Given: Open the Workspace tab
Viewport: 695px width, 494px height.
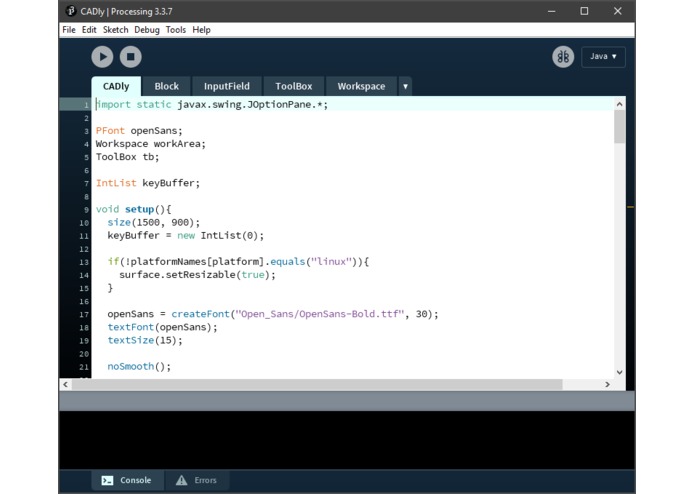Looking at the screenshot, I should coord(361,86).
